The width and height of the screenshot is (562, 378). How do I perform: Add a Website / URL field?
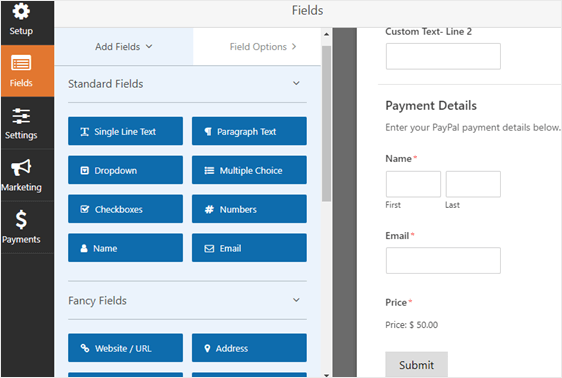125,348
